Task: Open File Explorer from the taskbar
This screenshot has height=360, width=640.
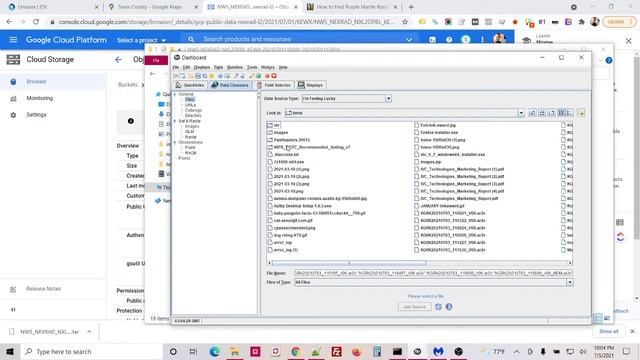Action: (x=235, y=351)
